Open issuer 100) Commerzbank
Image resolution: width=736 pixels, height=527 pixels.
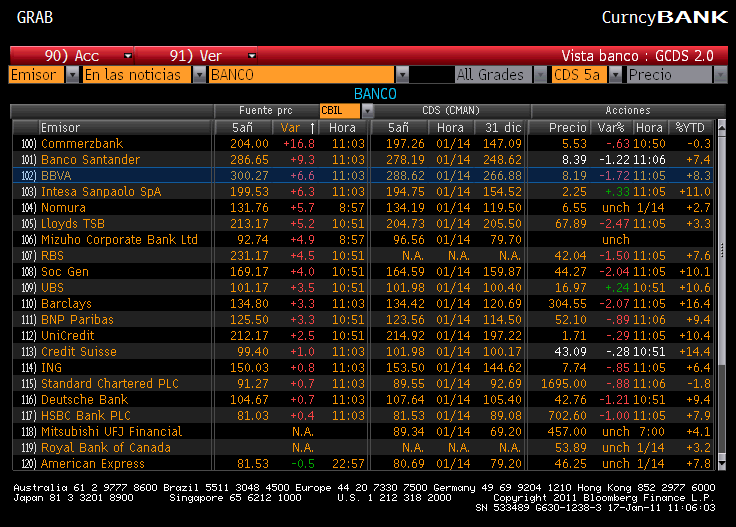pyautogui.click(x=82, y=144)
